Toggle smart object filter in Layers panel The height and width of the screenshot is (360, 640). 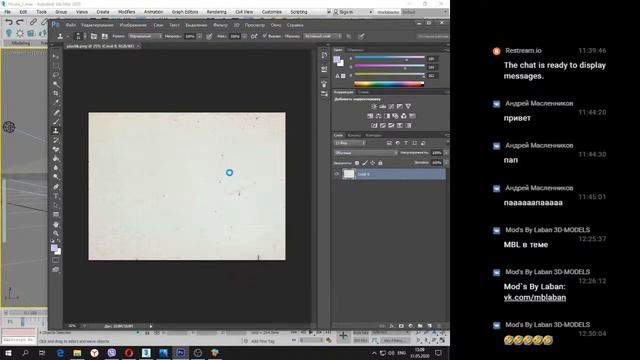[423, 143]
